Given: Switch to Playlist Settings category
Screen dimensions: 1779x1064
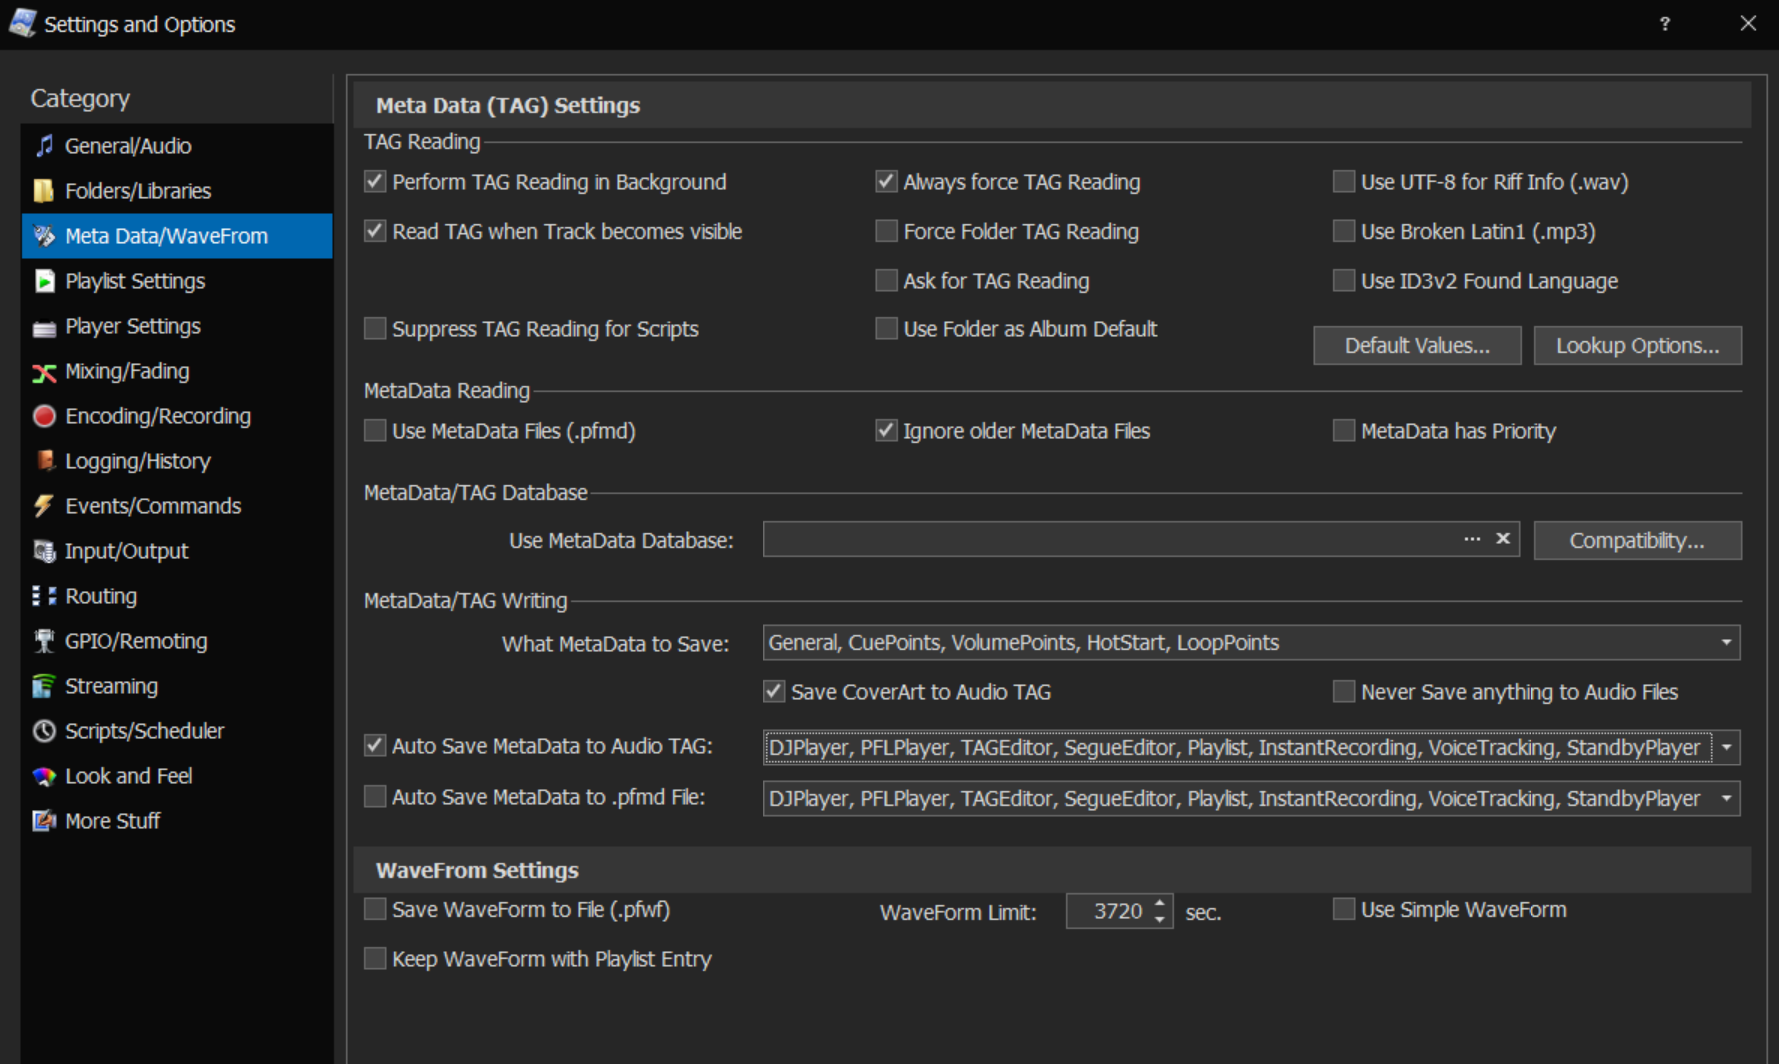Looking at the screenshot, I should [x=135, y=281].
